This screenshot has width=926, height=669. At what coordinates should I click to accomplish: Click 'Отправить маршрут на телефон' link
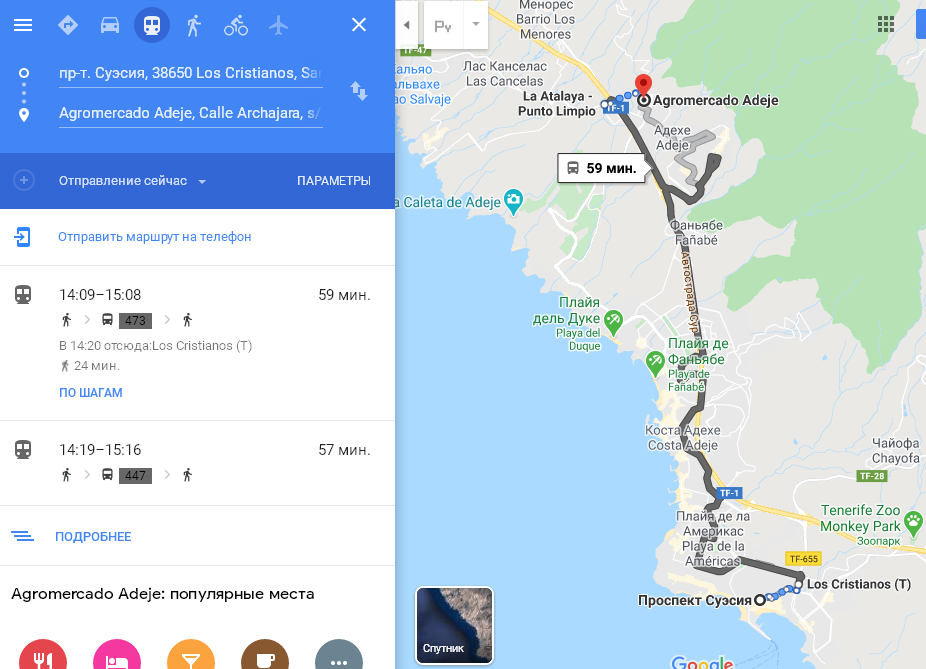pyautogui.click(x=155, y=237)
